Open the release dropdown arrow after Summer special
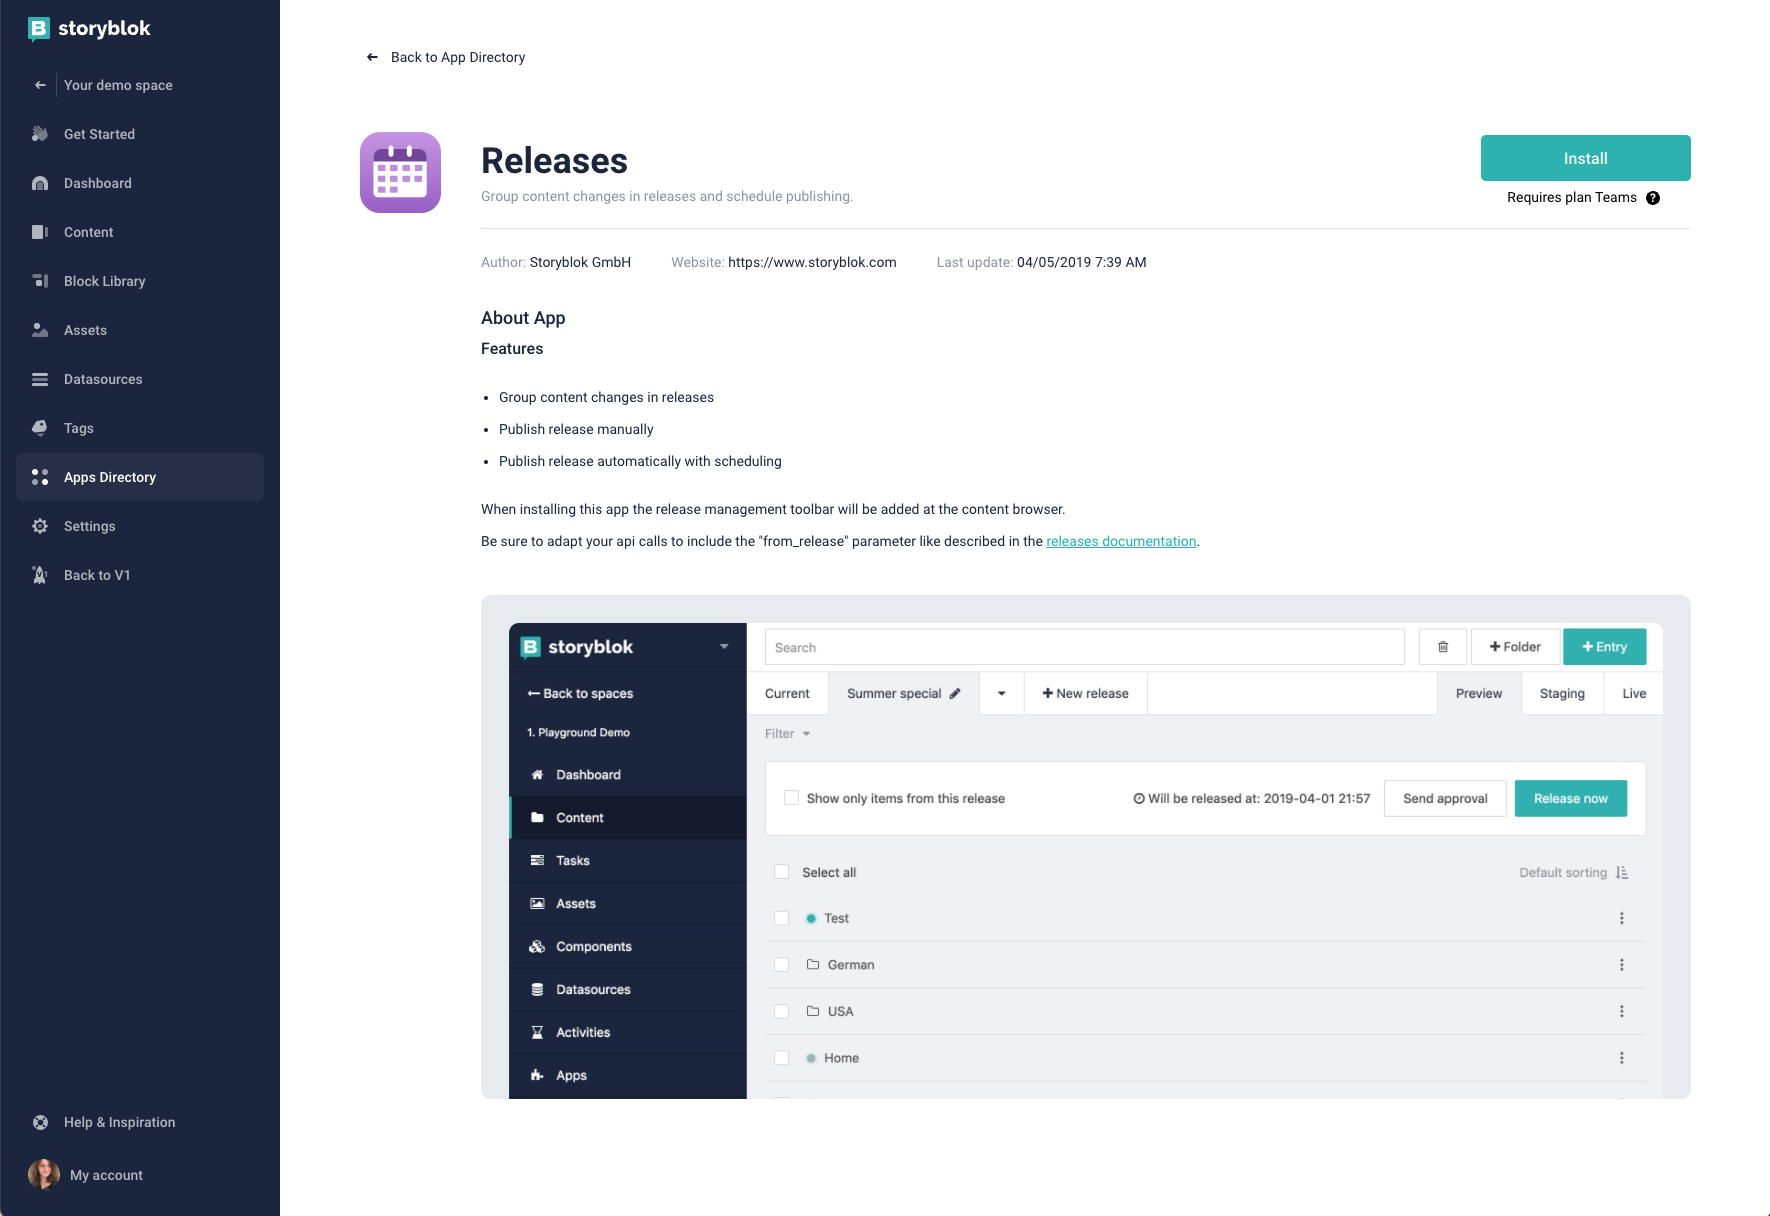Image resolution: width=1770 pixels, height=1216 pixels. (x=1001, y=693)
